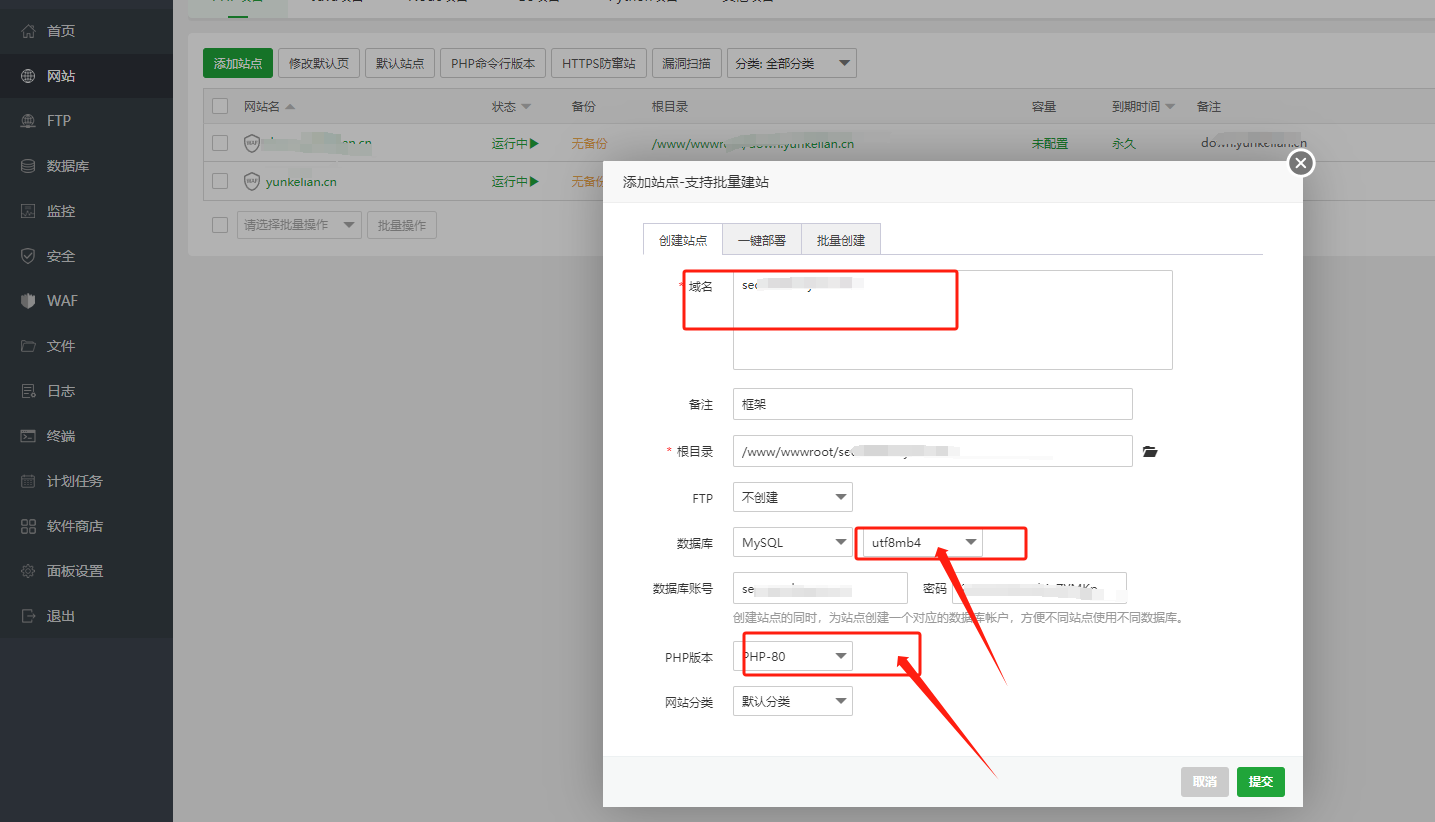
Task: Select the 网站 globe icon in sidebar
Action: click(x=28, y=76)
